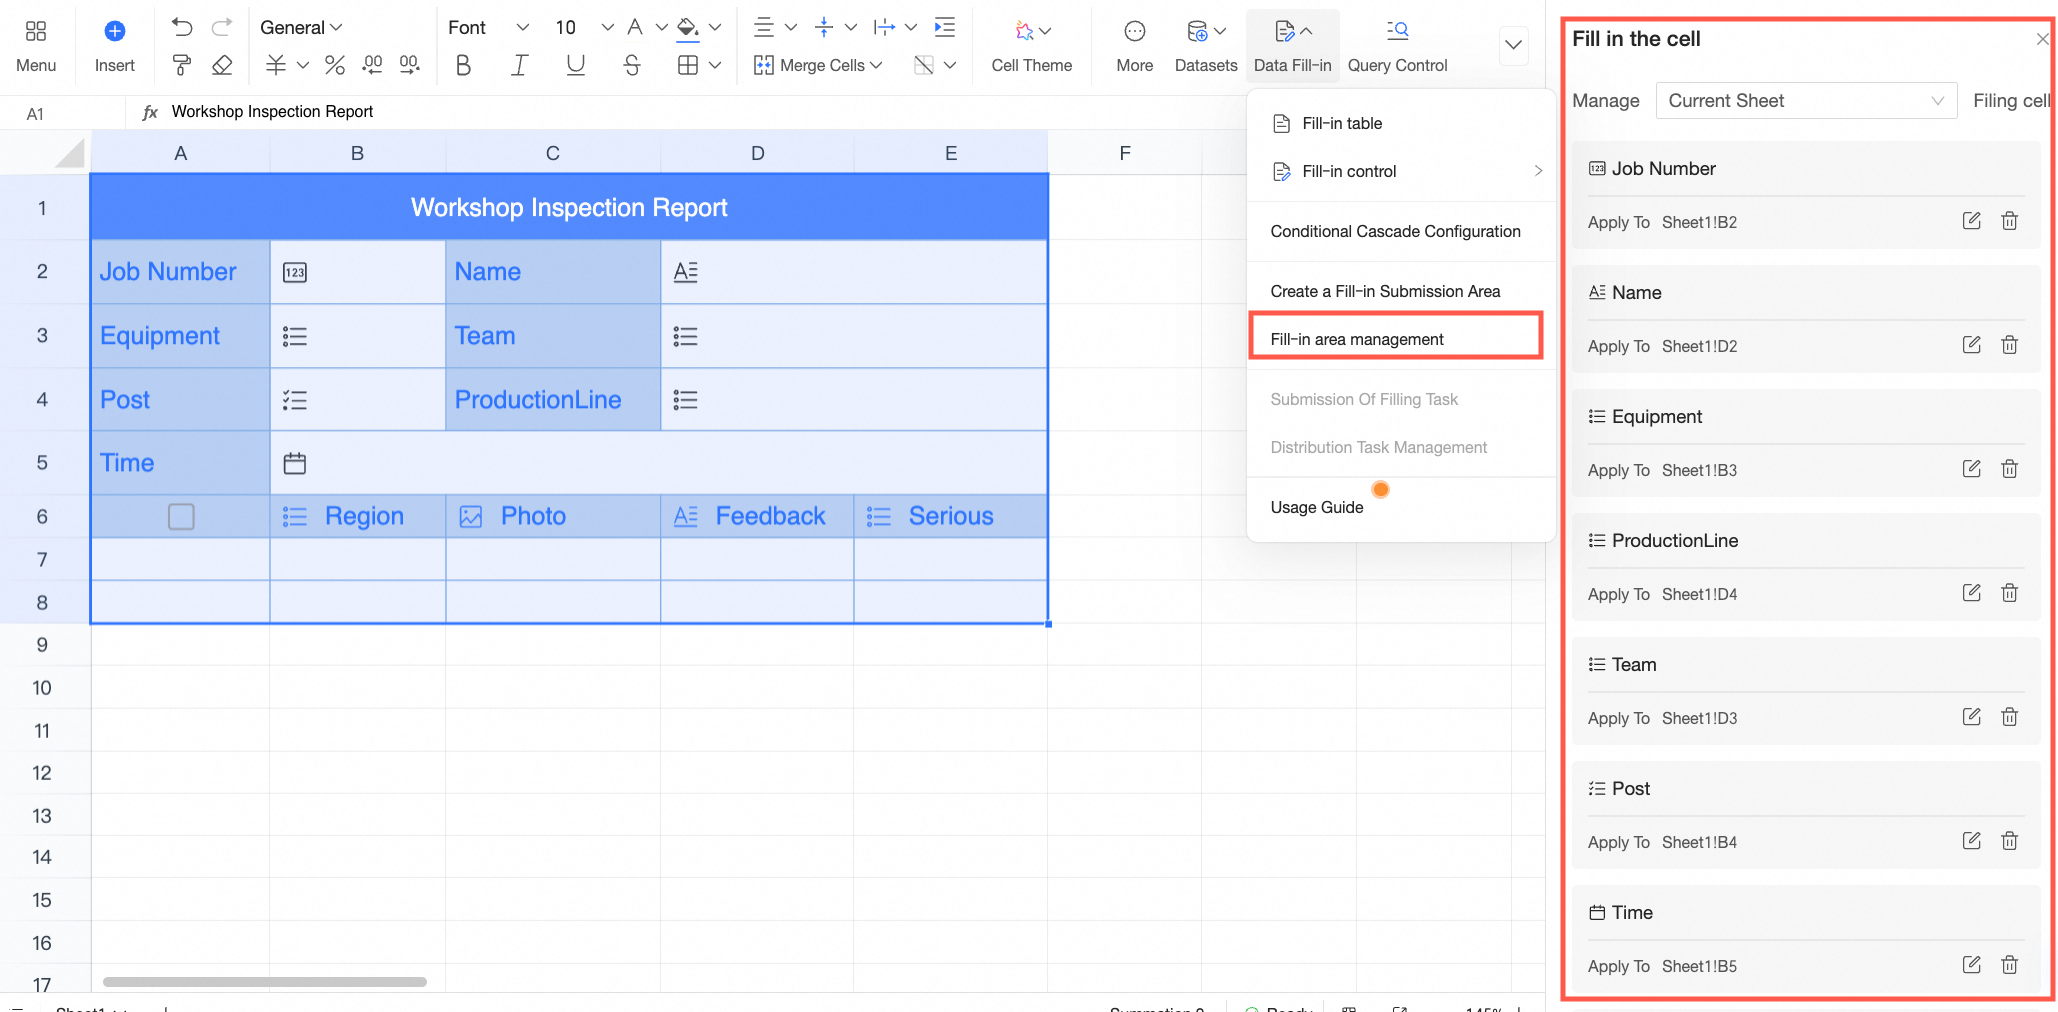The height and width of the screenshot is (1012, 2058).
Task: Click the increase indent icon
Action: click(944, 27)
